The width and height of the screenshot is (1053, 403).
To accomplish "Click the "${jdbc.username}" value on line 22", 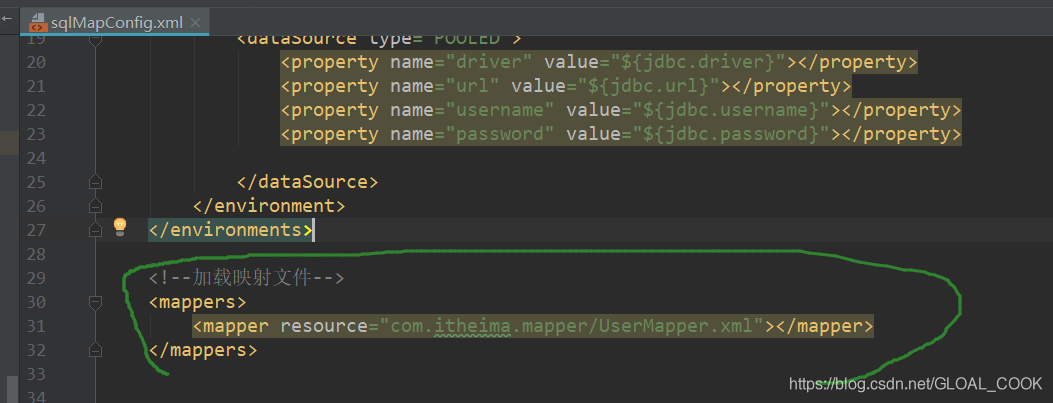I will pos(731,110).
